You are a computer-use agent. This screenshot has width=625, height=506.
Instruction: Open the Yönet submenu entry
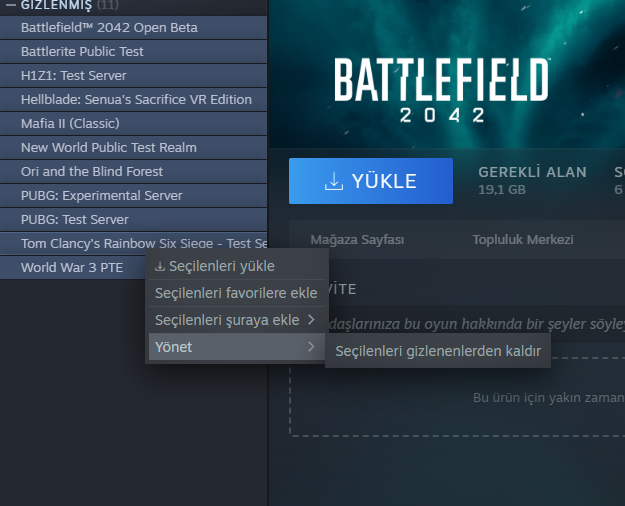tap(237, 347)
